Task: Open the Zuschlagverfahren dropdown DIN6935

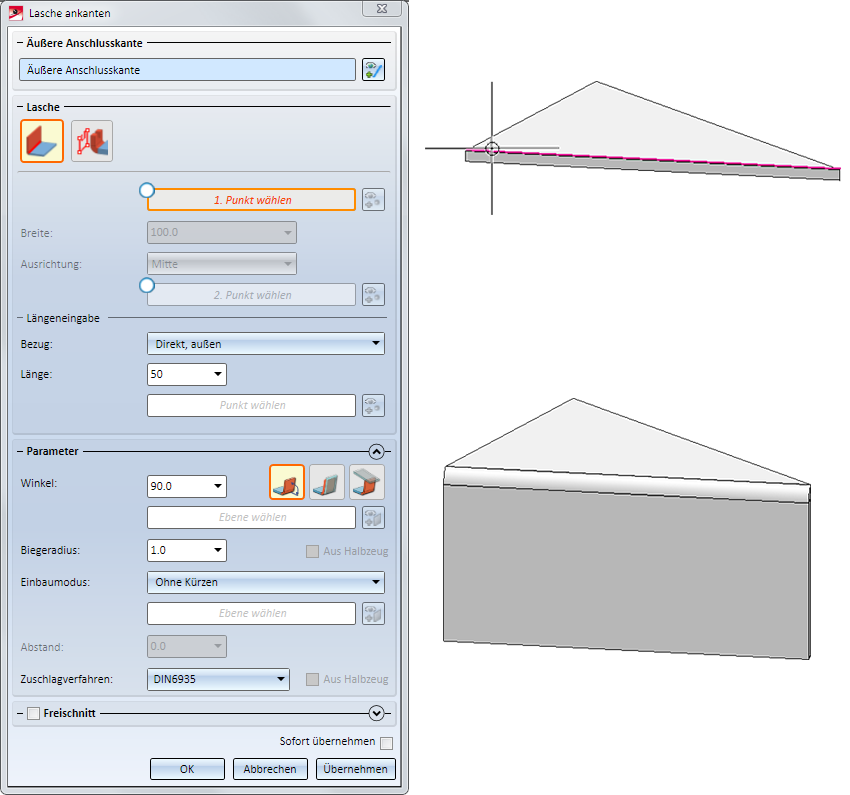Action: (218, 680)
